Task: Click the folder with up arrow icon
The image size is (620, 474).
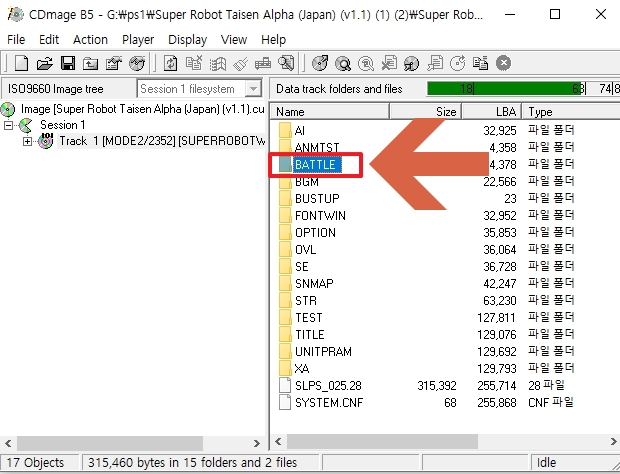Action: (x=91, y=63)
